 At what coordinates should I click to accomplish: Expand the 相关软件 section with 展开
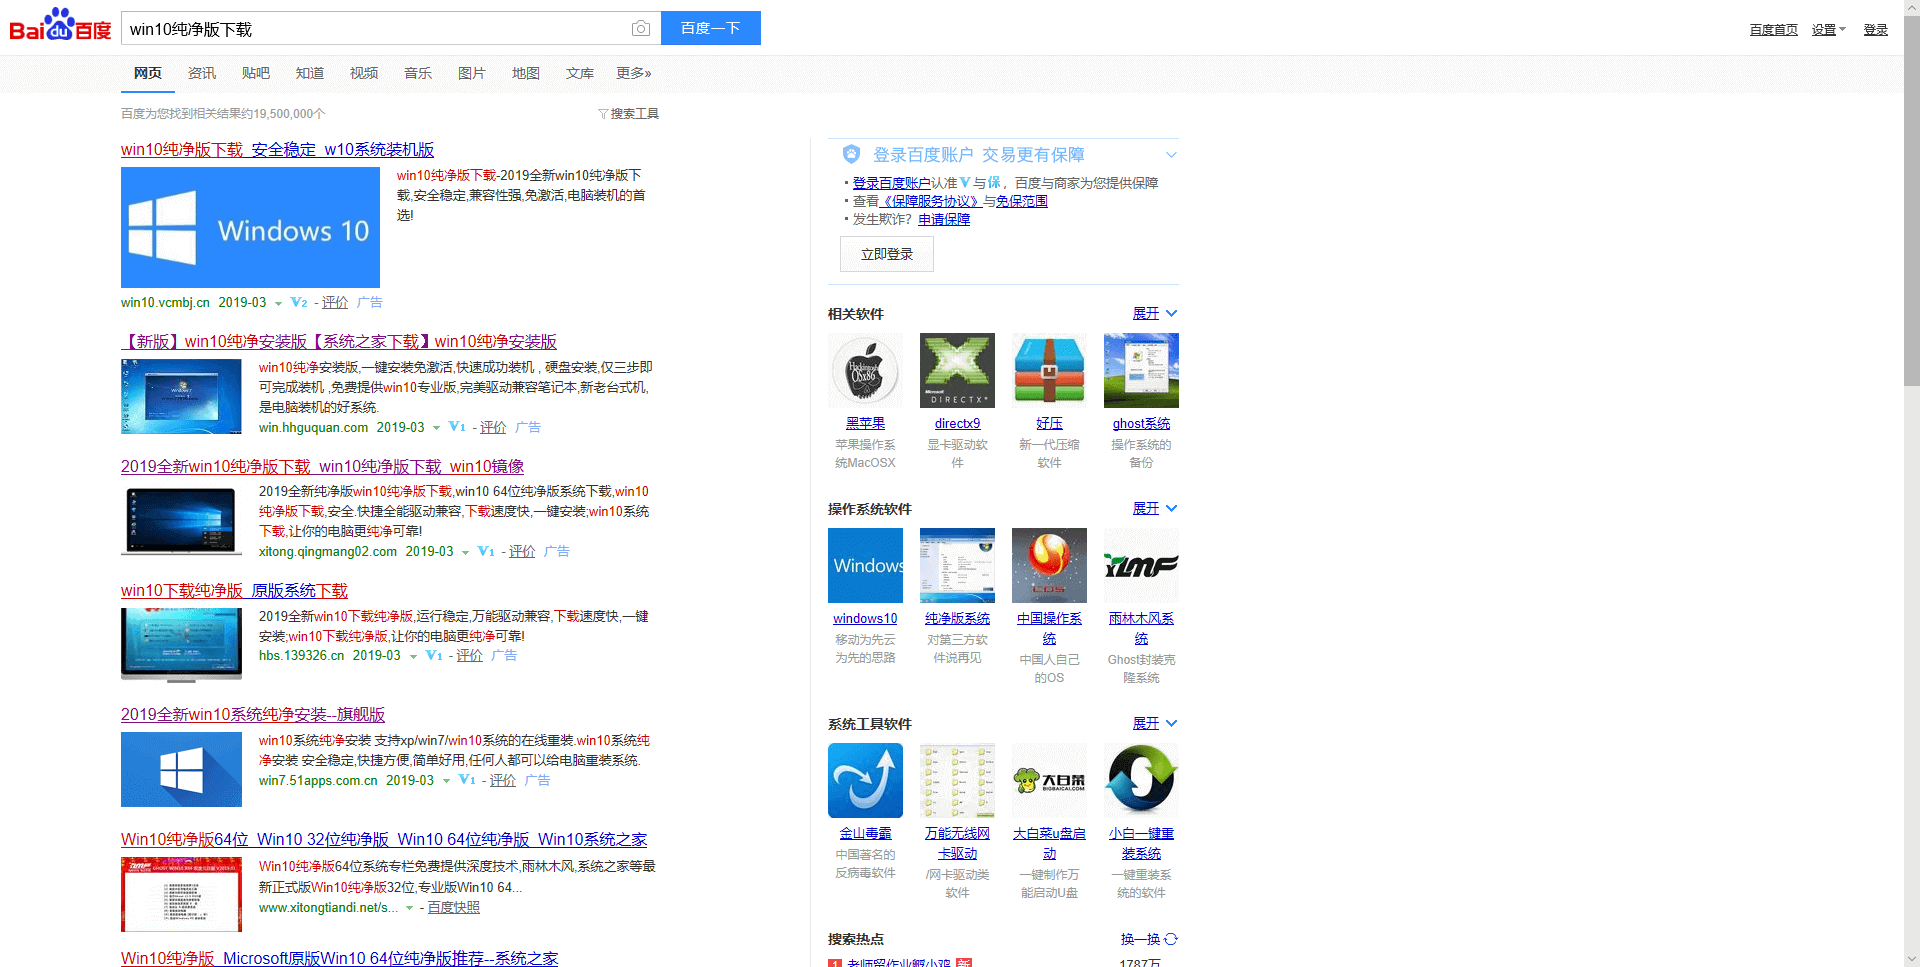1154,314
